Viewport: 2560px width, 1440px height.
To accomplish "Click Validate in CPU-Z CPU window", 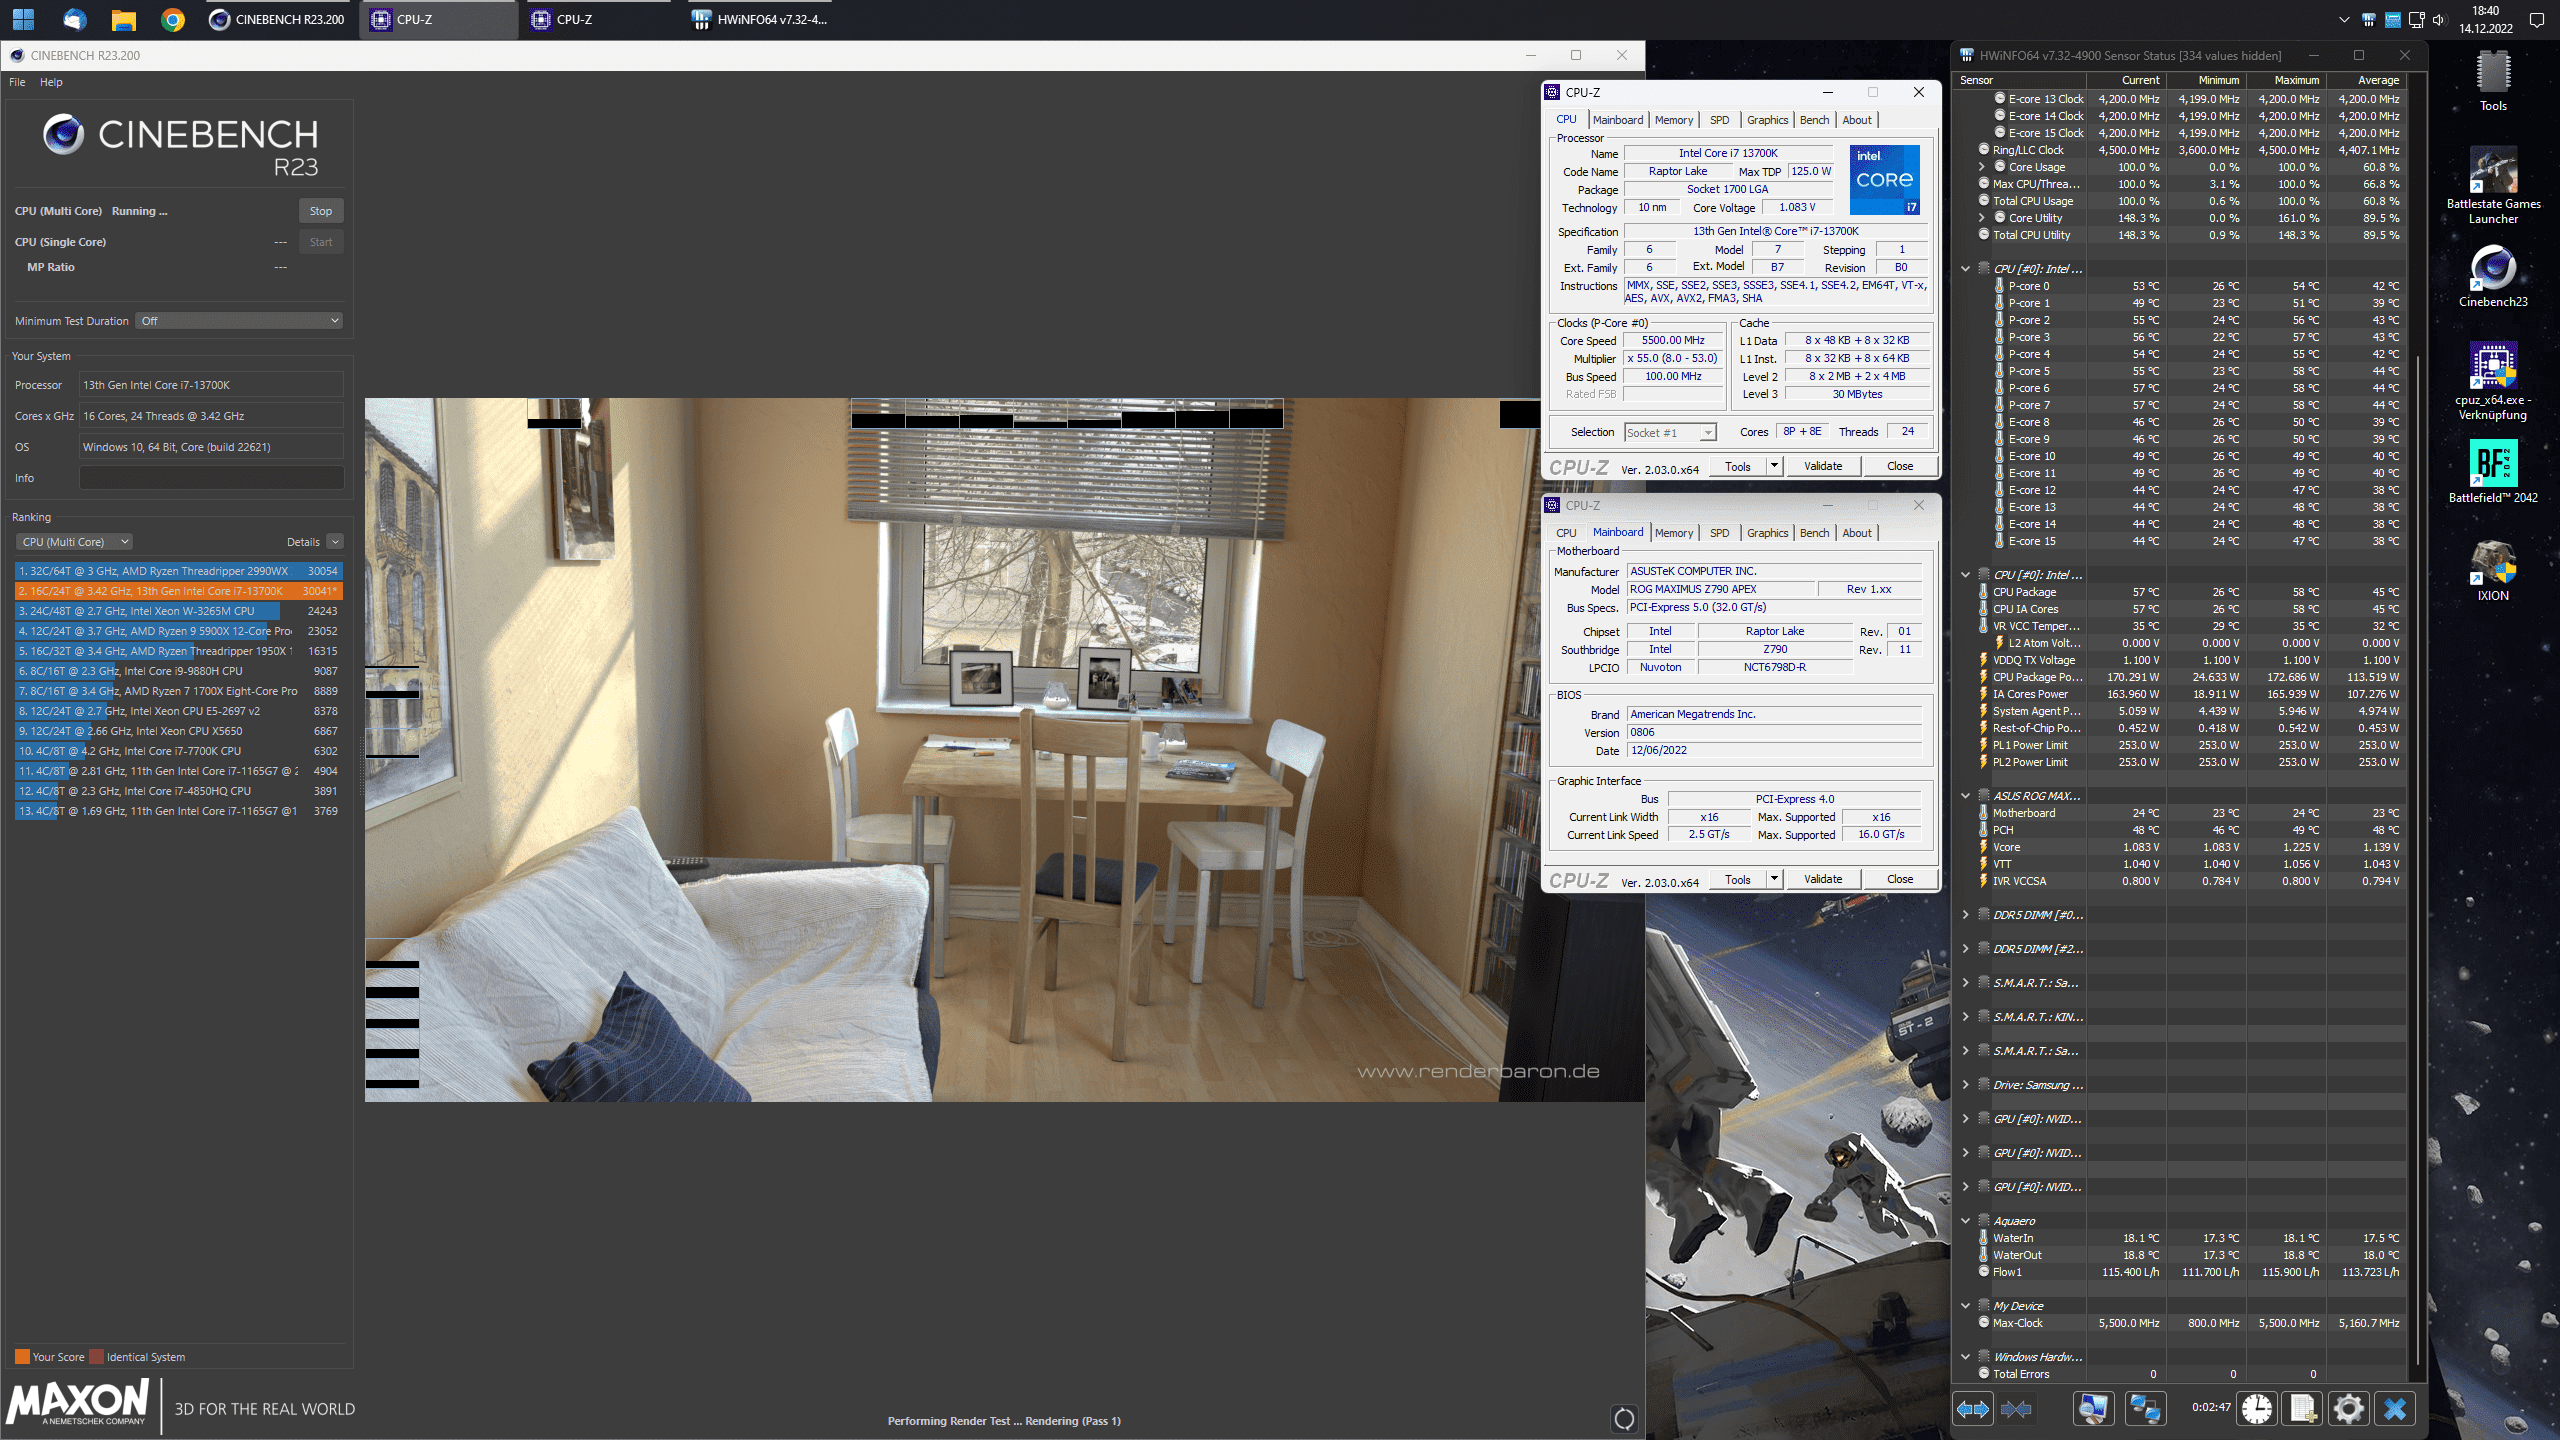I will (1822, 466).
